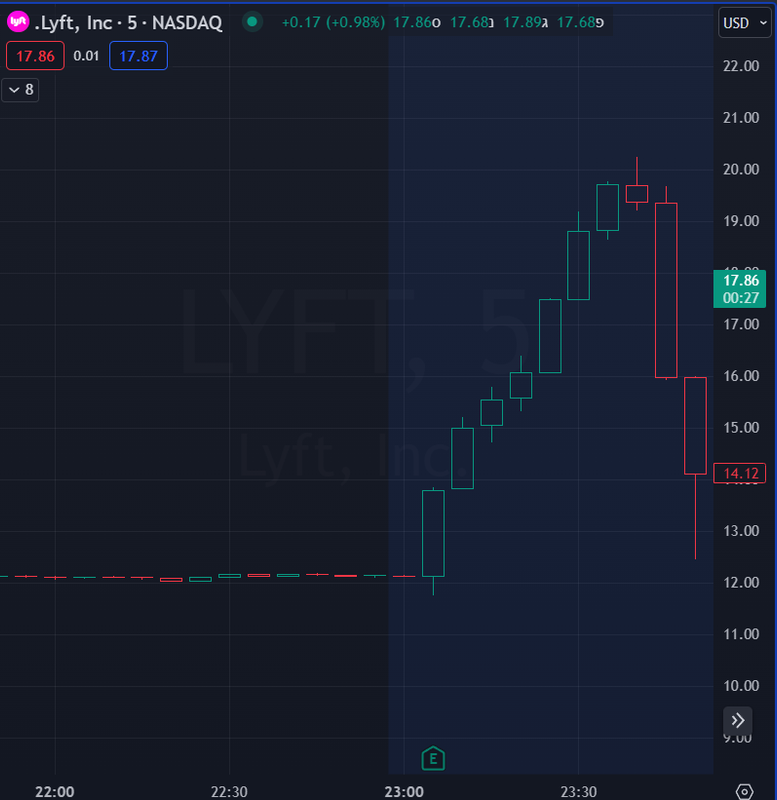Click the current price label 17.86
The image size is (777, 800).
pos(740,289)
